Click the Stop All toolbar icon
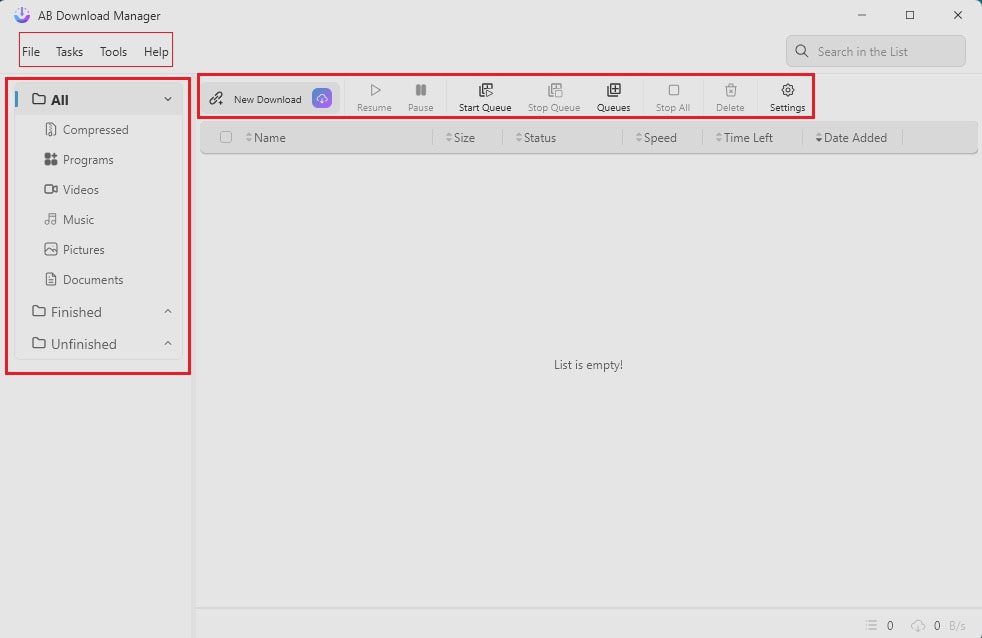 pyautogui.click(x=673, y=90)
